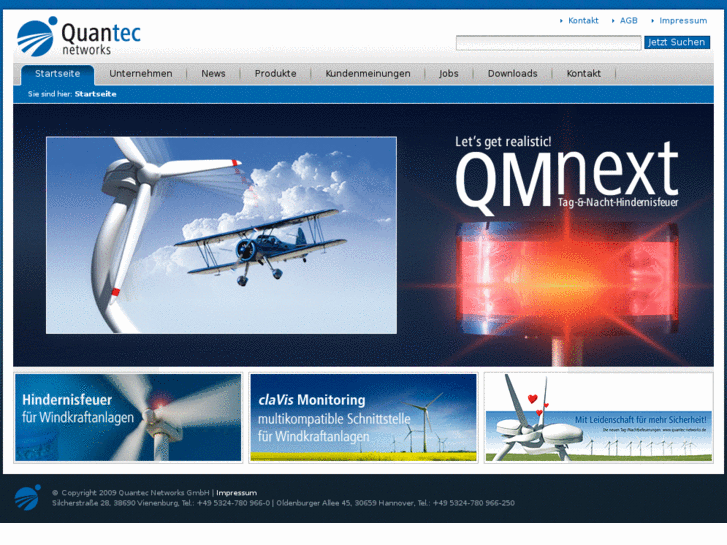
Task: Click the footer copyright text Quantec Networks GmbH
Action: point(131,493)
